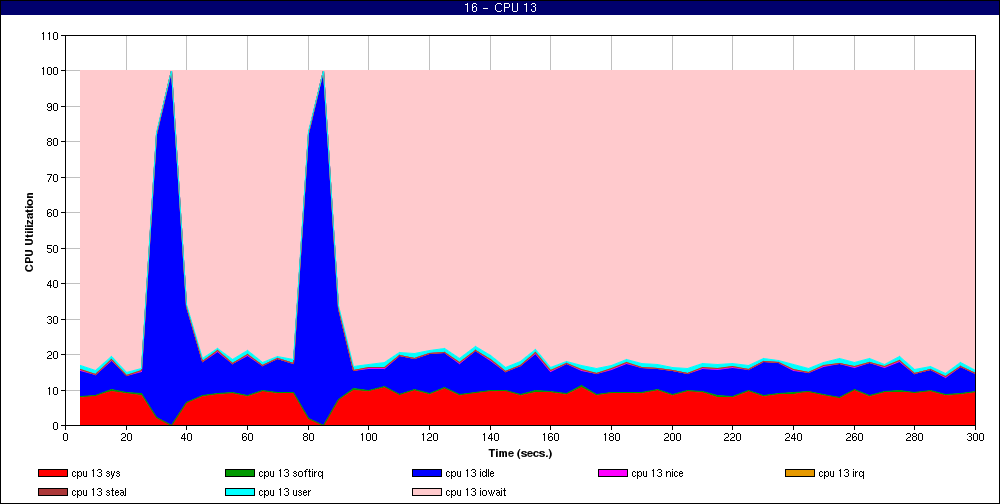
Task: Select the 'cpu 13 steal' legend label
Action: coord(99,493)
